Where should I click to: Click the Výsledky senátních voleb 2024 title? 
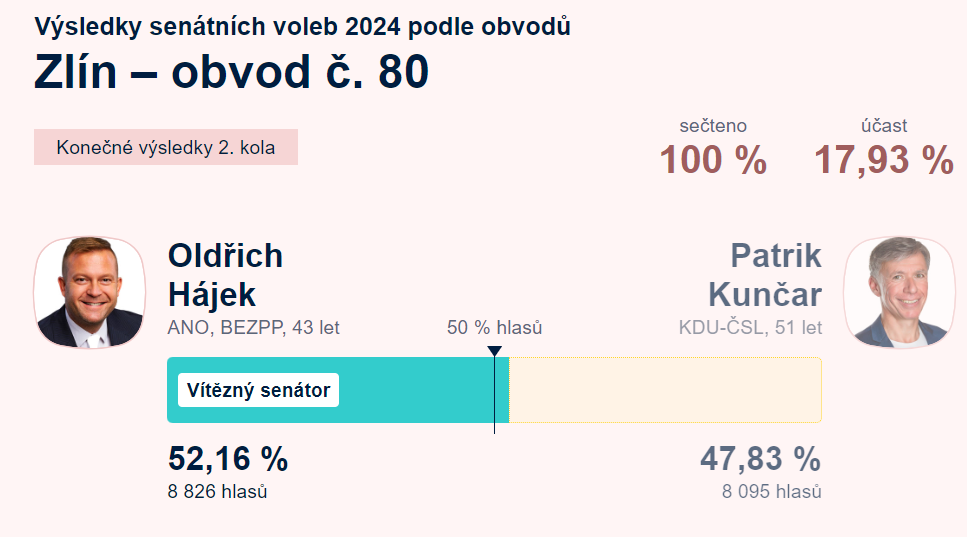click(x=302, y=27)
